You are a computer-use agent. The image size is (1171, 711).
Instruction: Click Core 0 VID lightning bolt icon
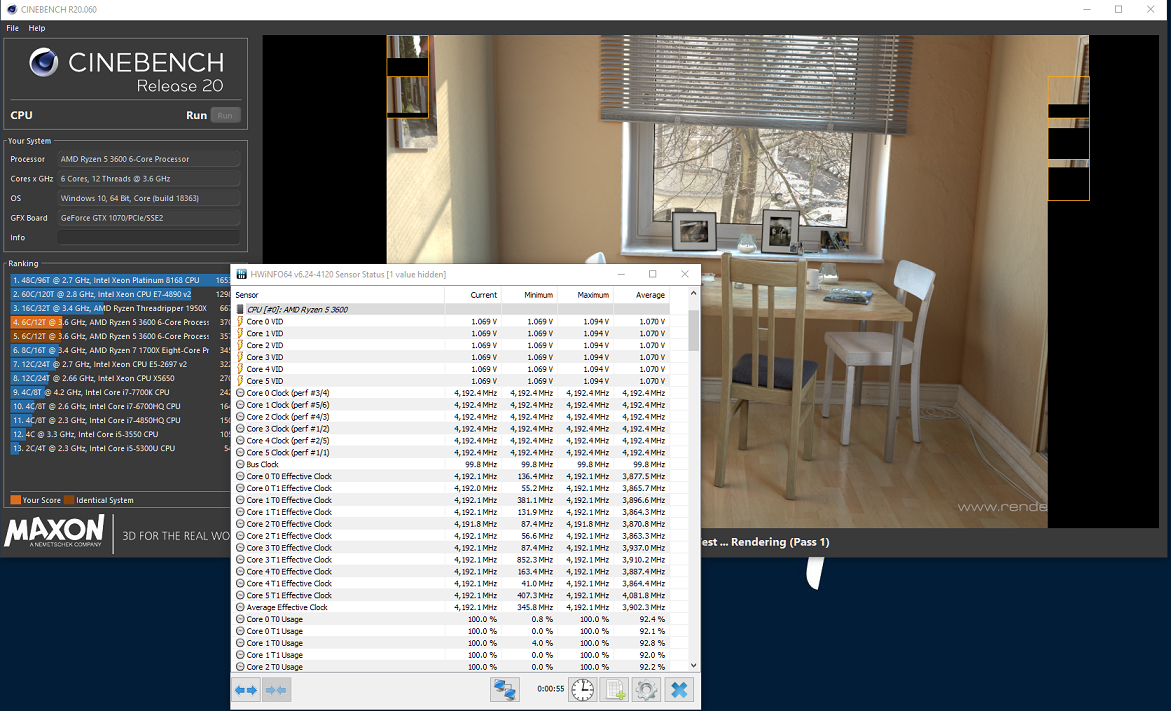[x=240, y=321]
